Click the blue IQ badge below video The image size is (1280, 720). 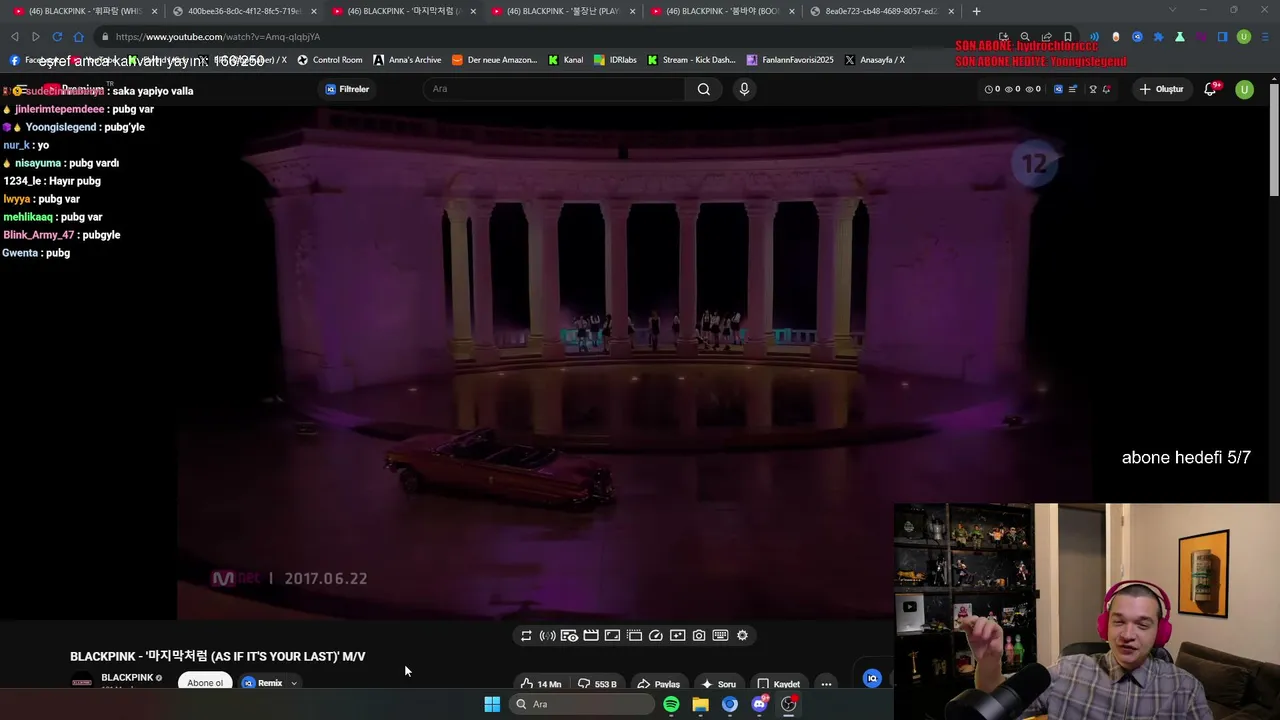point(872,679)
